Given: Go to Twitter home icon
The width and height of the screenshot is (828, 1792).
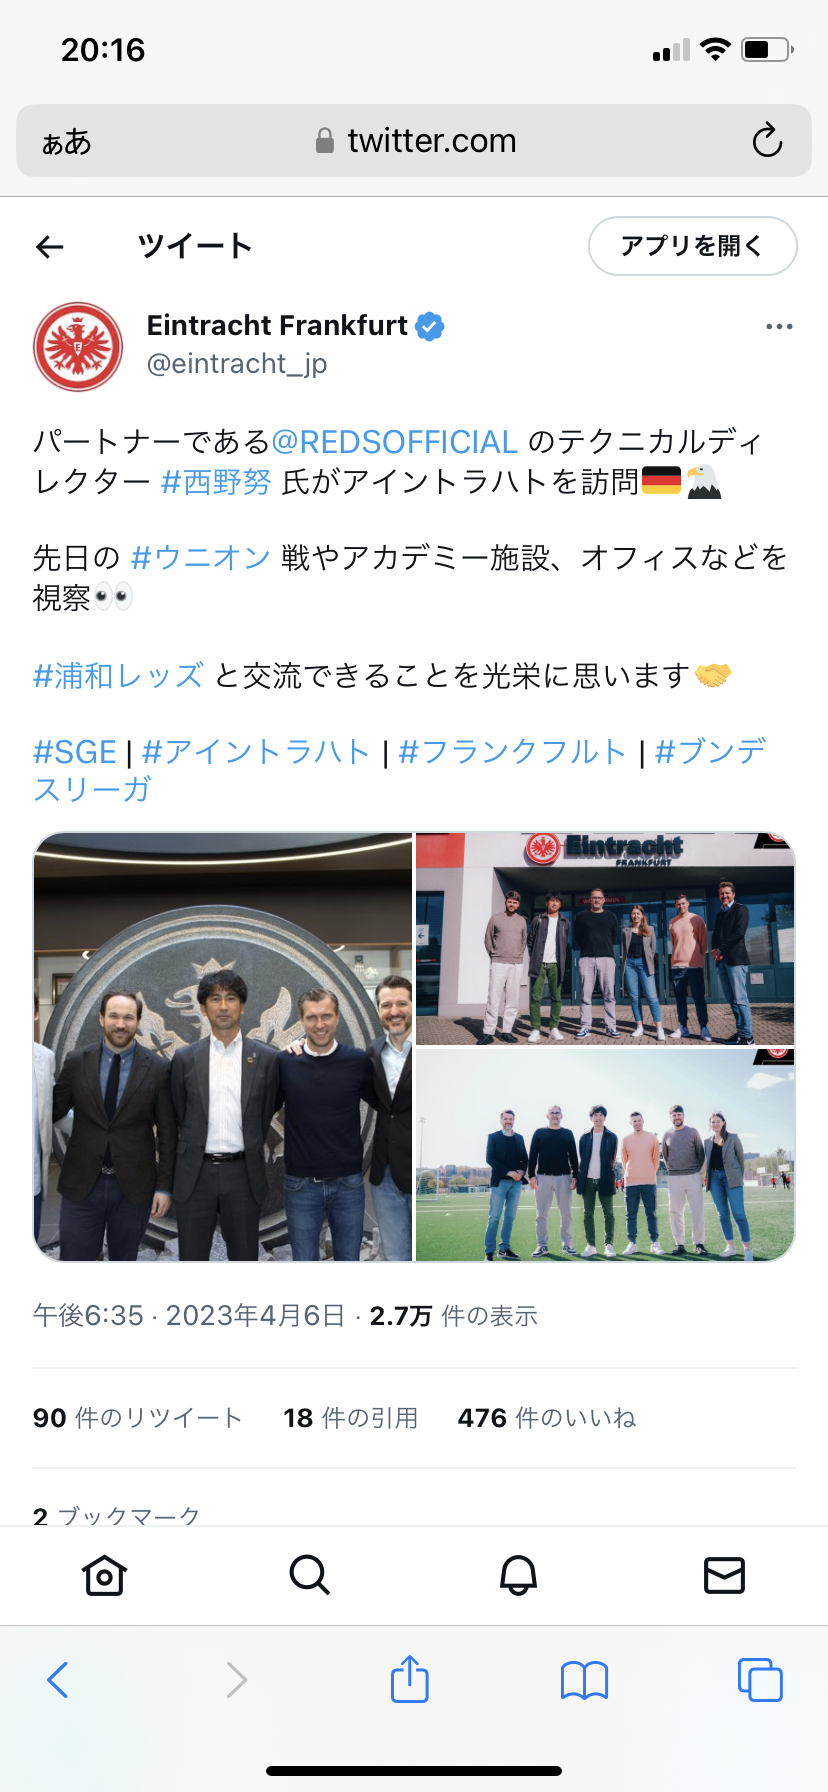Looking at the screenshot, I should (104, 1575).
